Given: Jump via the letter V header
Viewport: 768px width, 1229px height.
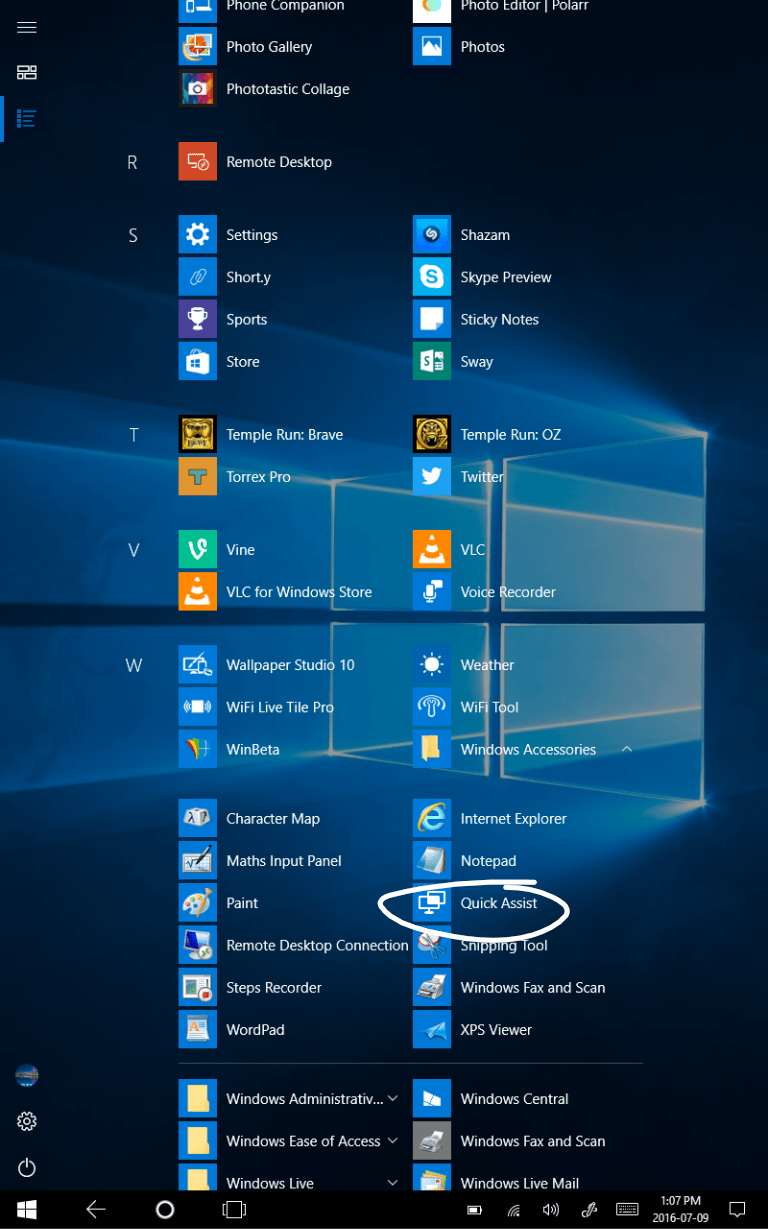Looking at the screenshot, I should tap(133, 550).
